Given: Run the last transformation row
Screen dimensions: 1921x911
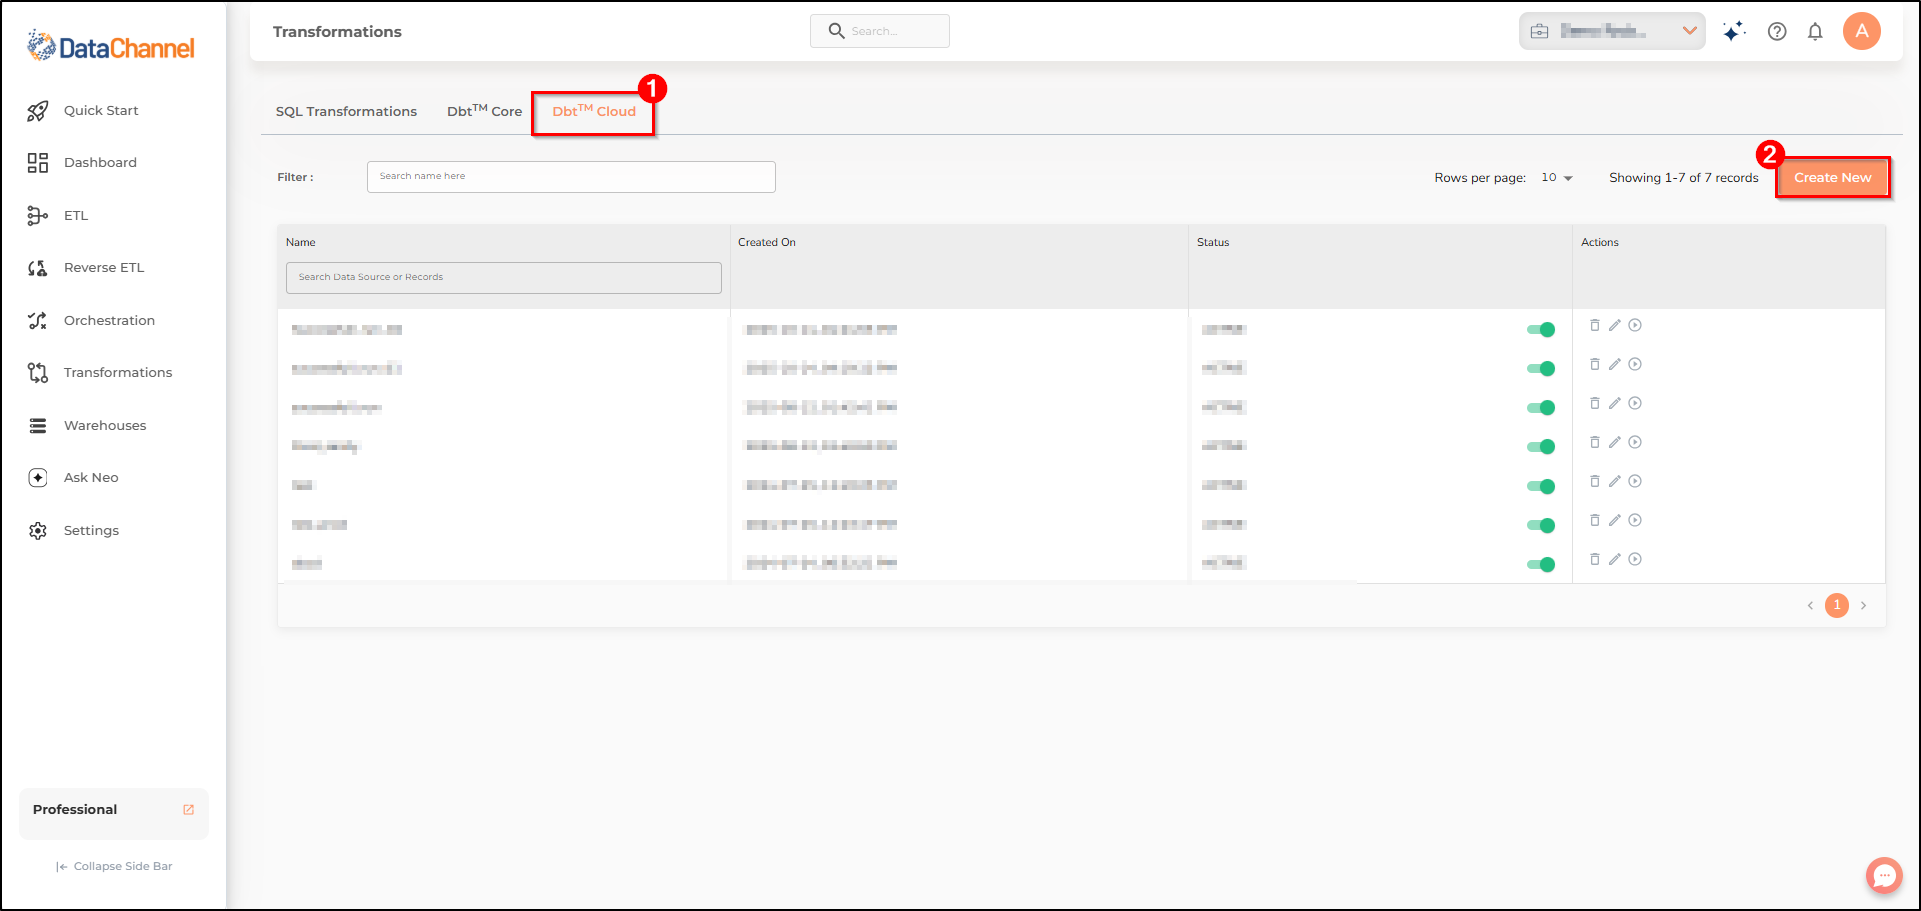Looking at the screenshot, I should coord(1635,559).
